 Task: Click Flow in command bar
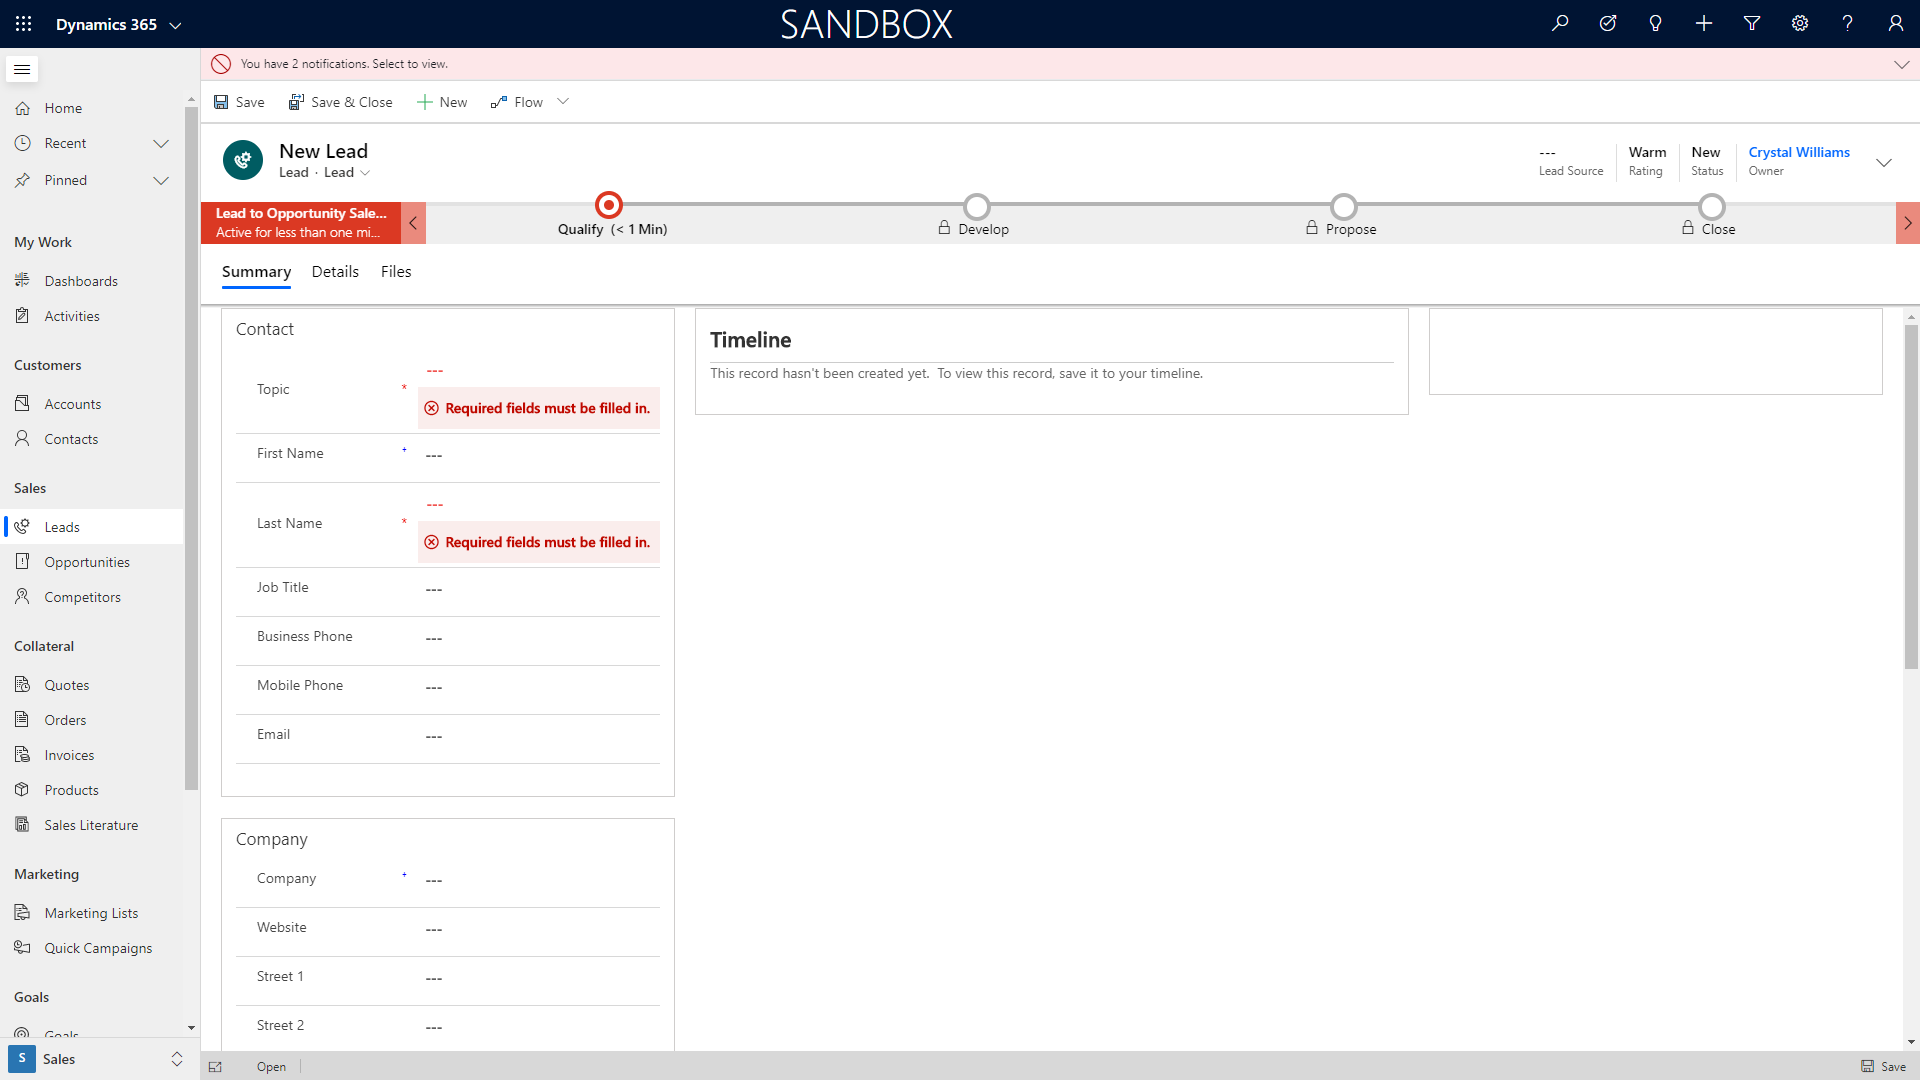pos(517,102)
